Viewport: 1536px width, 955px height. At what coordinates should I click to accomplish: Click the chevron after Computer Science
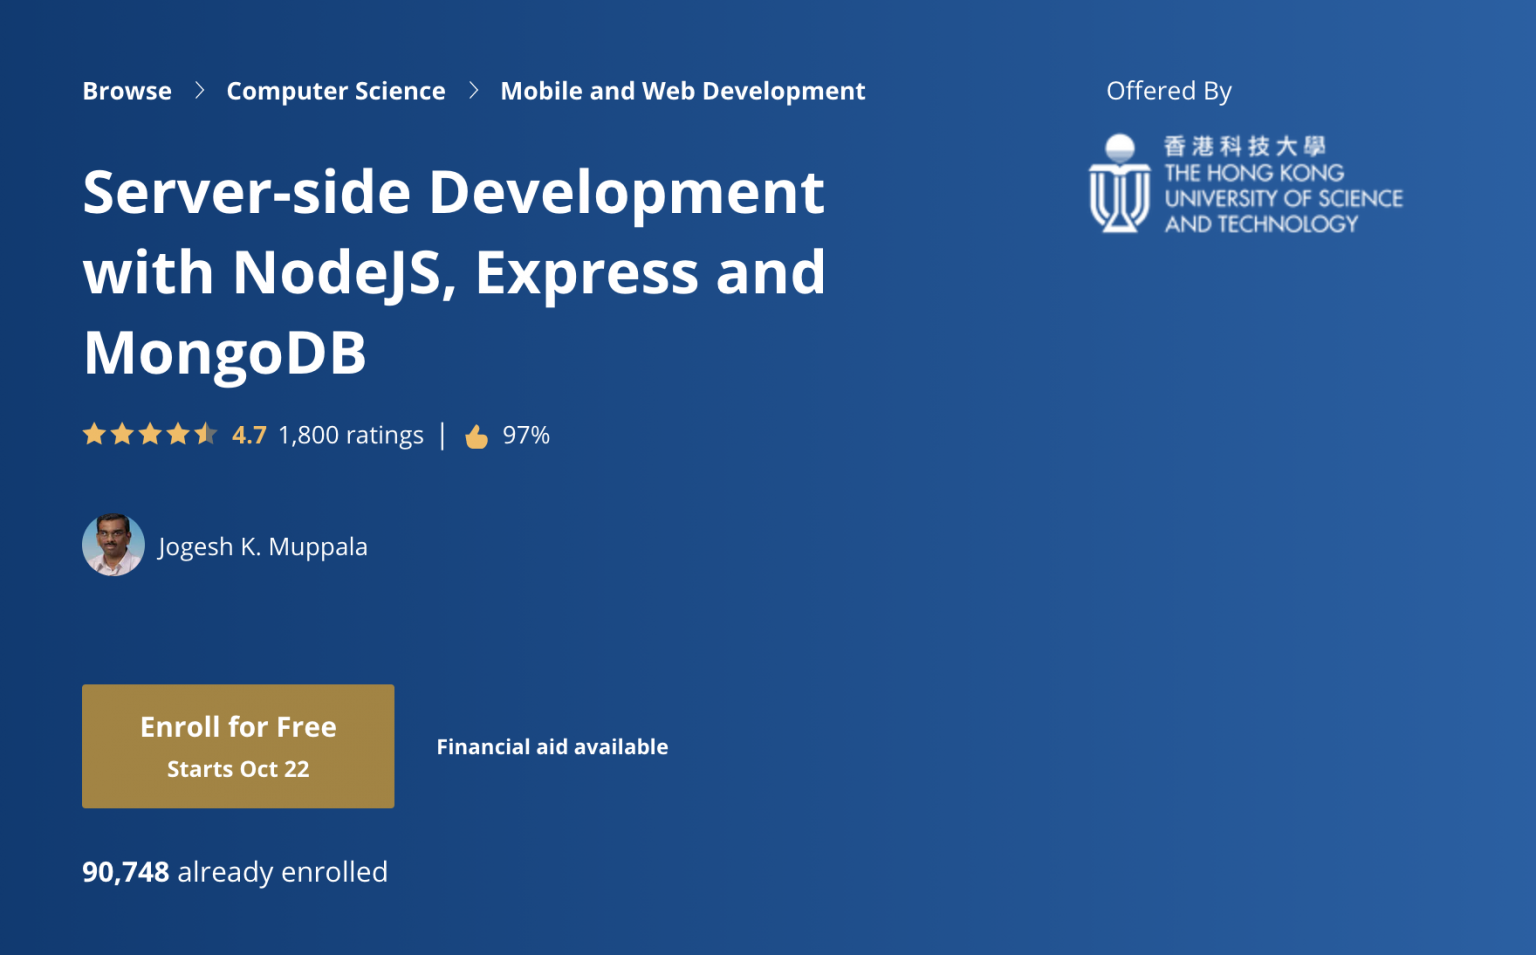[x=473, y=91]
